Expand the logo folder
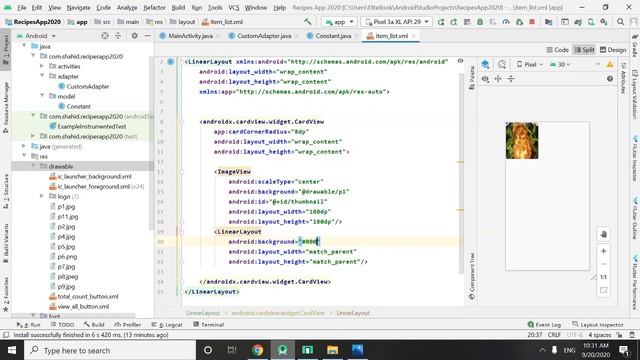The height and width of the screenshot is (360, 640). pyautogui.click(x=42, y=196)
